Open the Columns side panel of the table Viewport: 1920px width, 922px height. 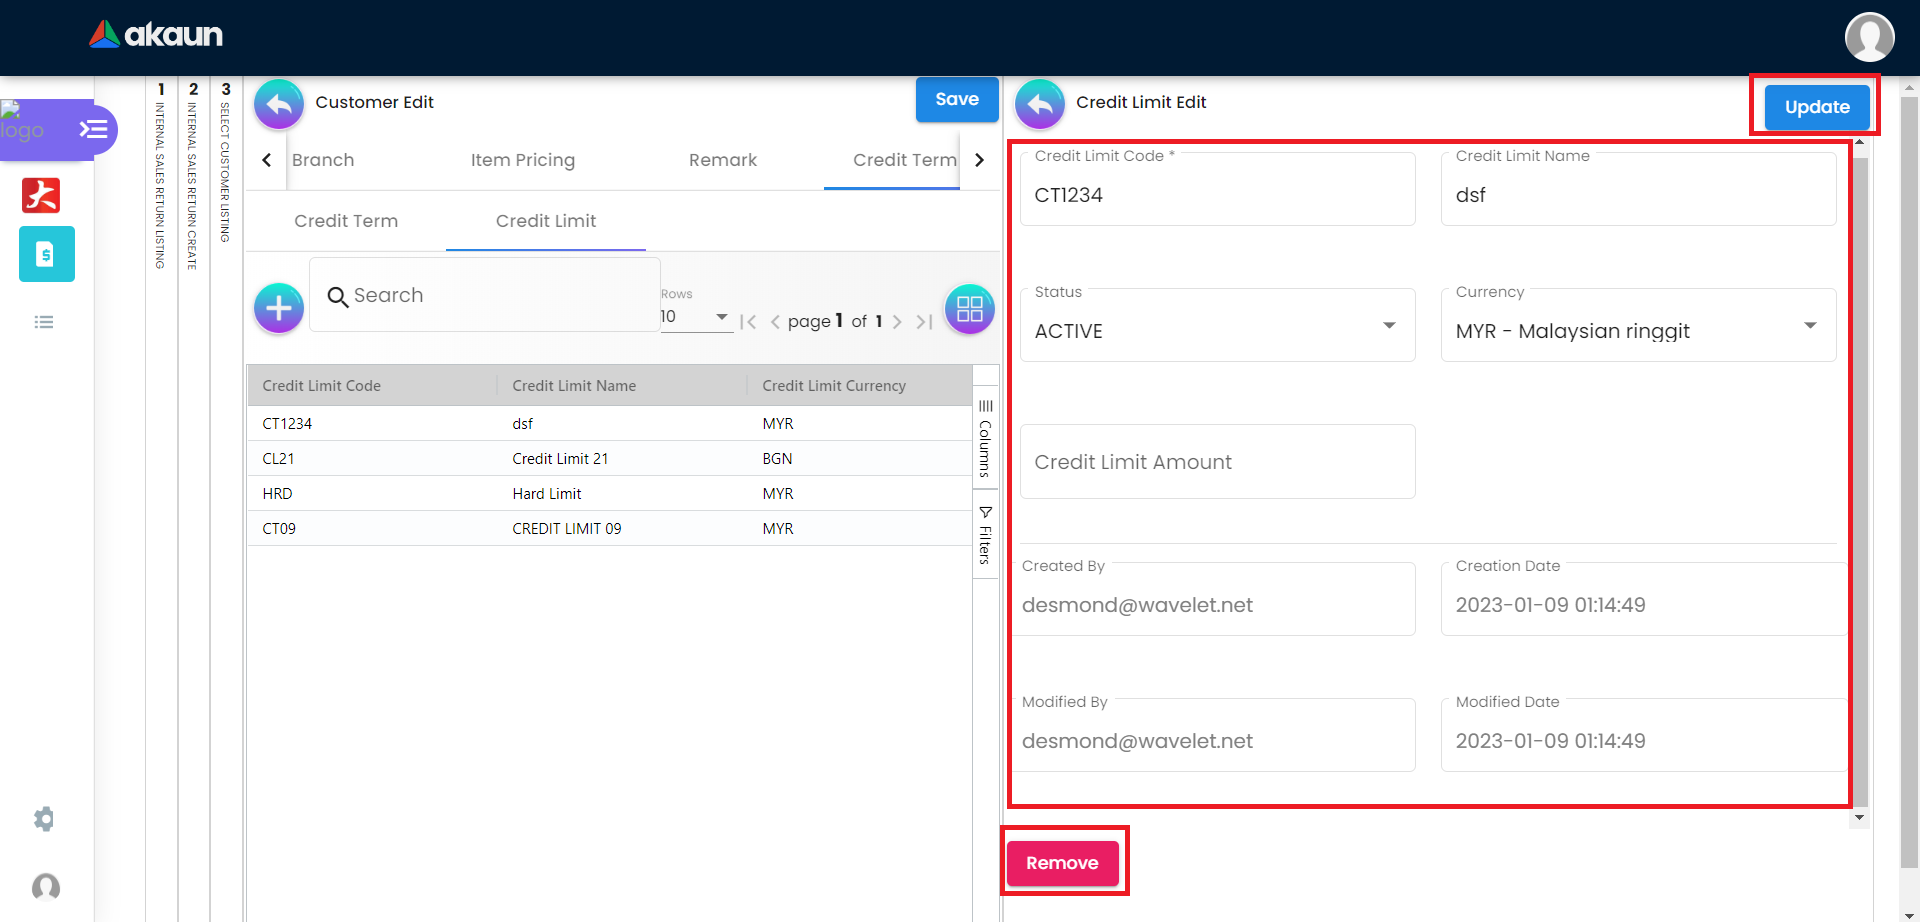[986, 438]
